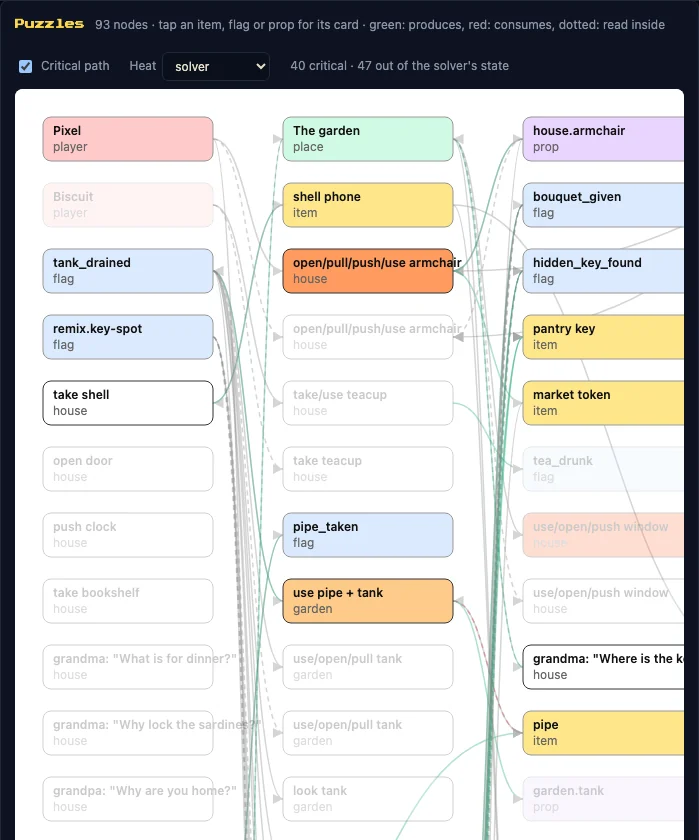The height and width of the screenshot is (840, 699).
Task: Select the orange open/pull/push/use armchair node
Action: click(368, 271)
